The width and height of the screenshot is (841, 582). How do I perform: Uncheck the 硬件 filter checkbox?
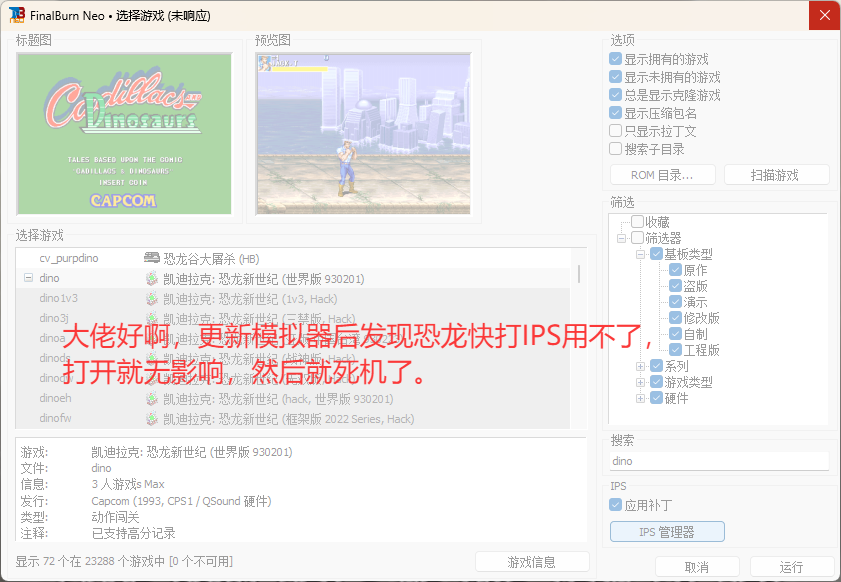(656, 399)
